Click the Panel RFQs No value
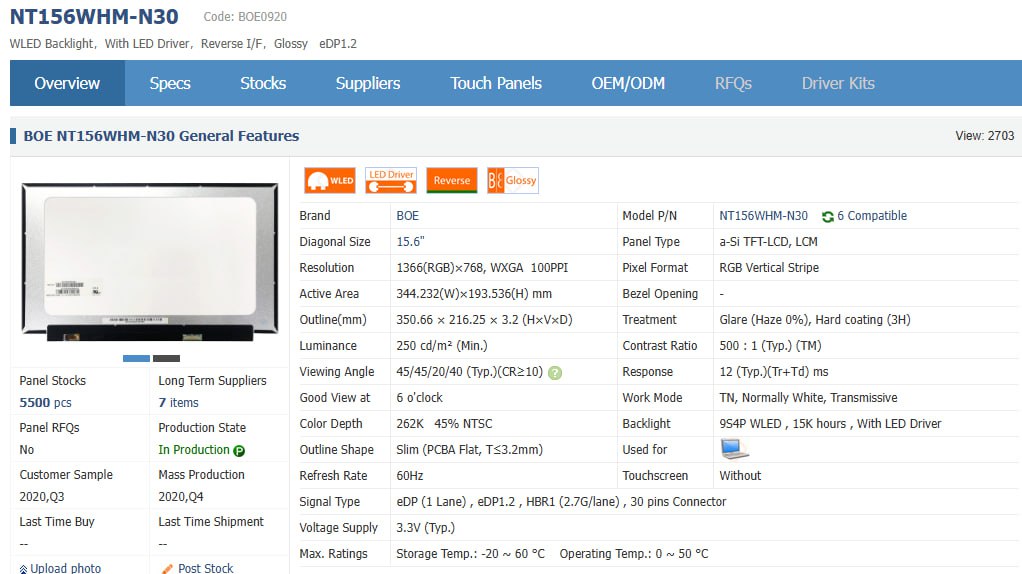This screenshot has height=574, width=1022. tap(27, 450)
